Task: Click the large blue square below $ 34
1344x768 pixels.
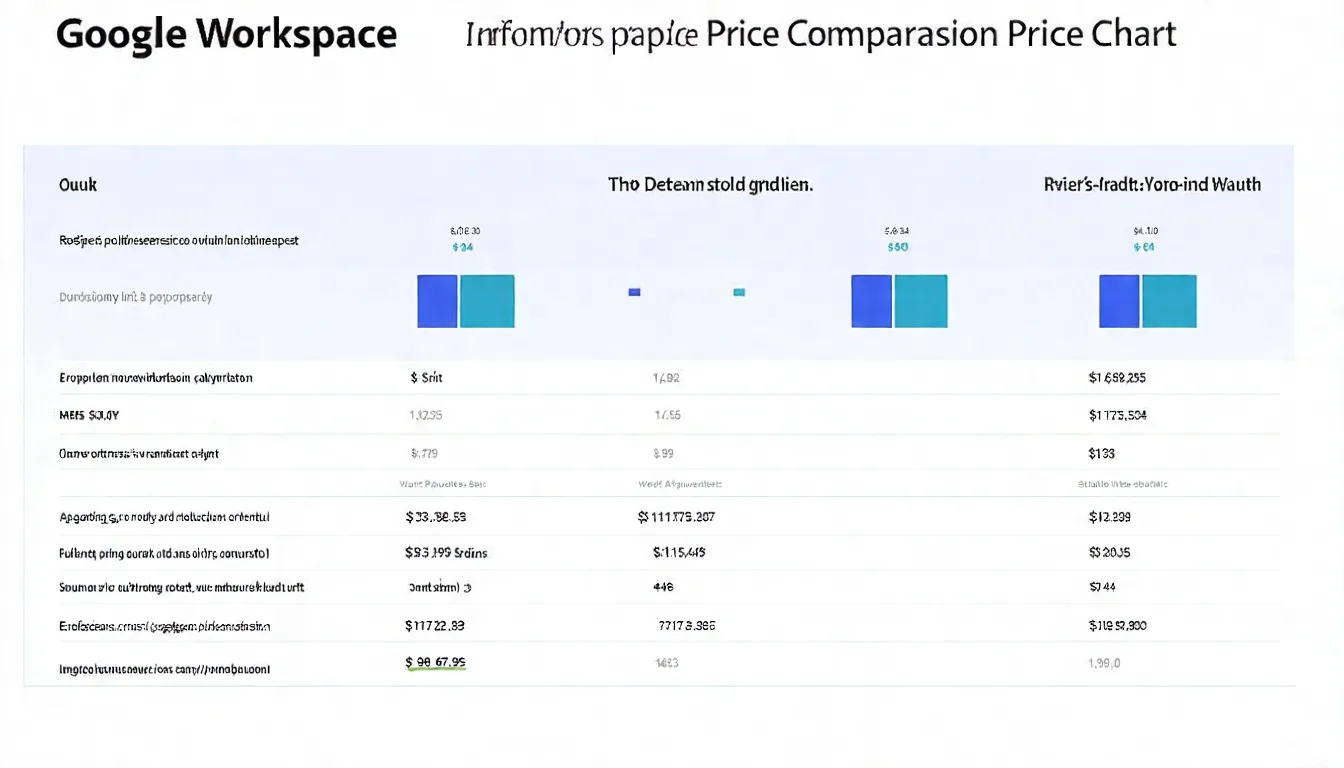Action: (437, 301)
